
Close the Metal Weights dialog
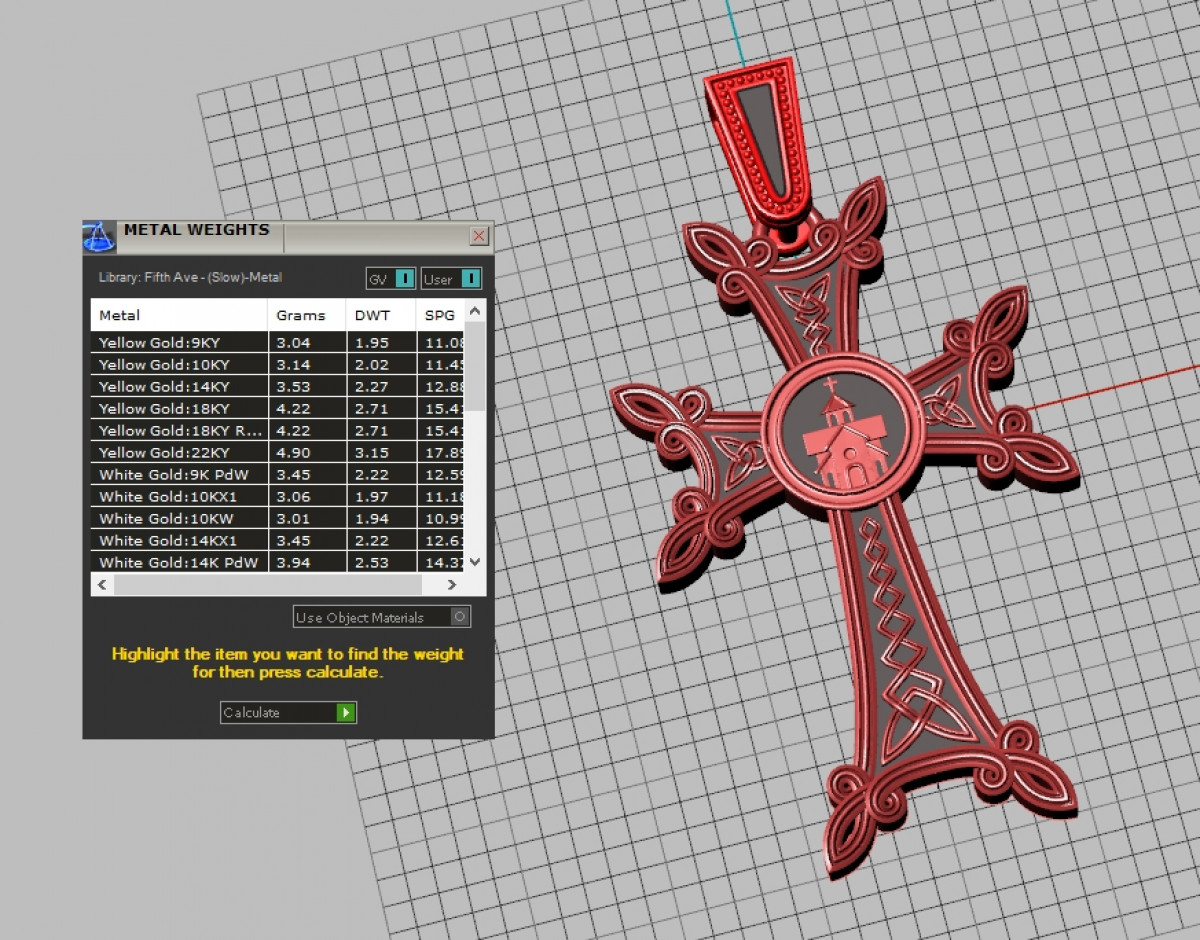(479, 236)
